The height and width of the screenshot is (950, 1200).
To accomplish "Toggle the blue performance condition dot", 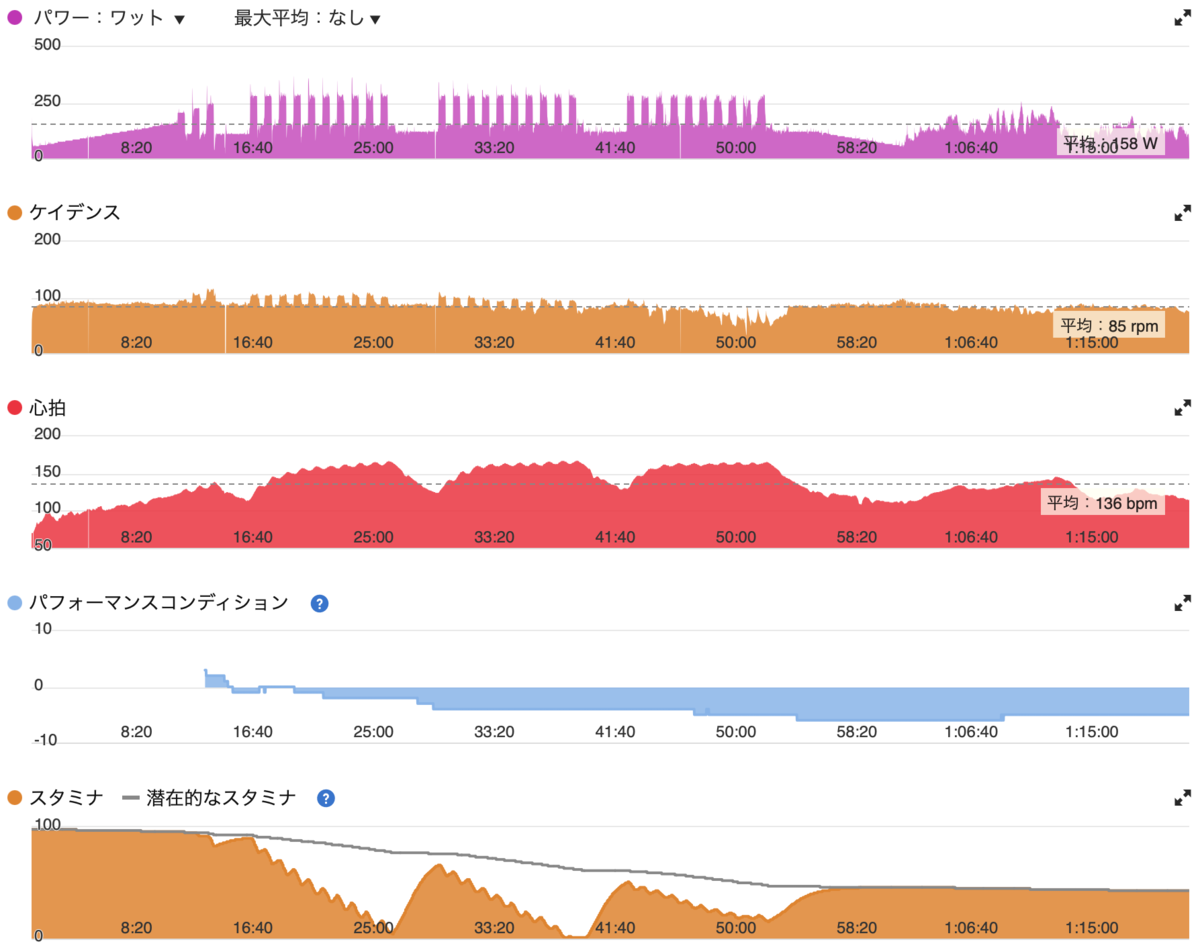I will coord(15,603).
